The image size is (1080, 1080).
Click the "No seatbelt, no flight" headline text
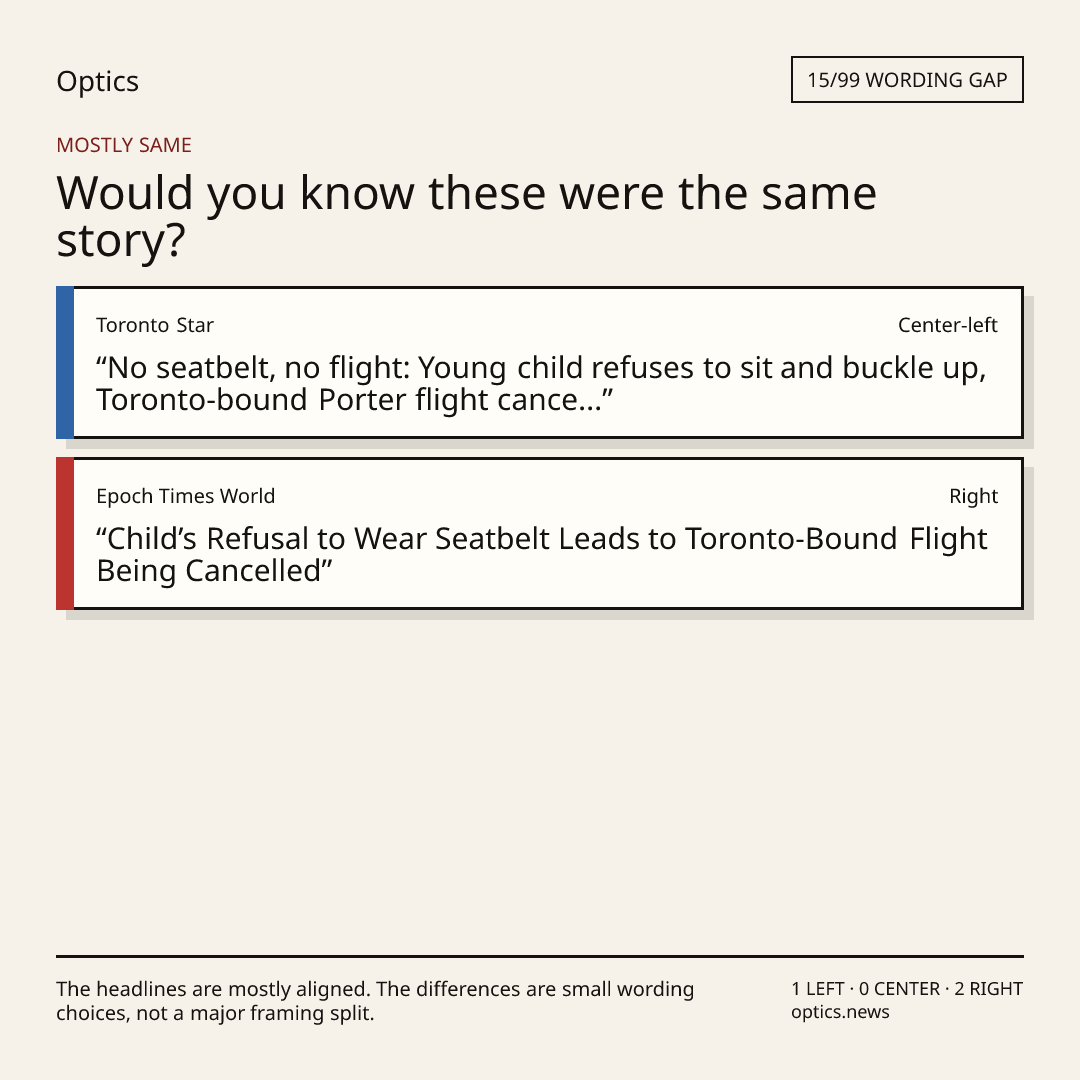(x=541, y=384)
